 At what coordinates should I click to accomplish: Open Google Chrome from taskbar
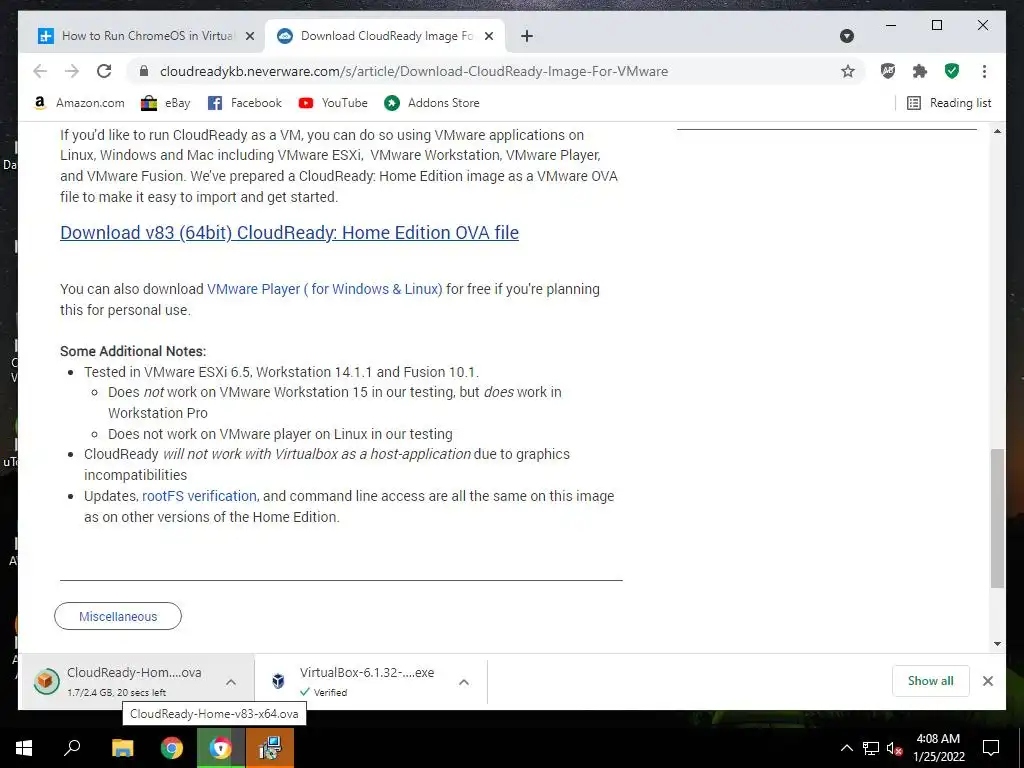tap(172, 748)
